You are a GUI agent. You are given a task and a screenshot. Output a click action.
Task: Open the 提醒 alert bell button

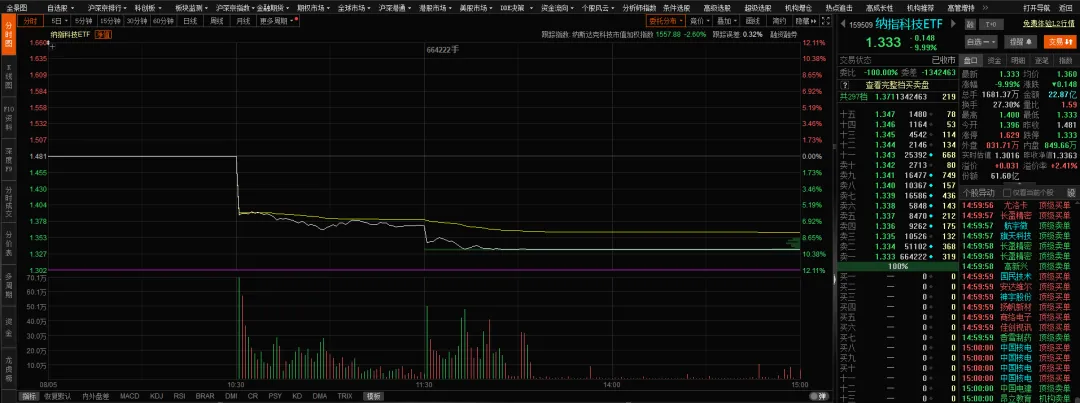[1023, 43]
